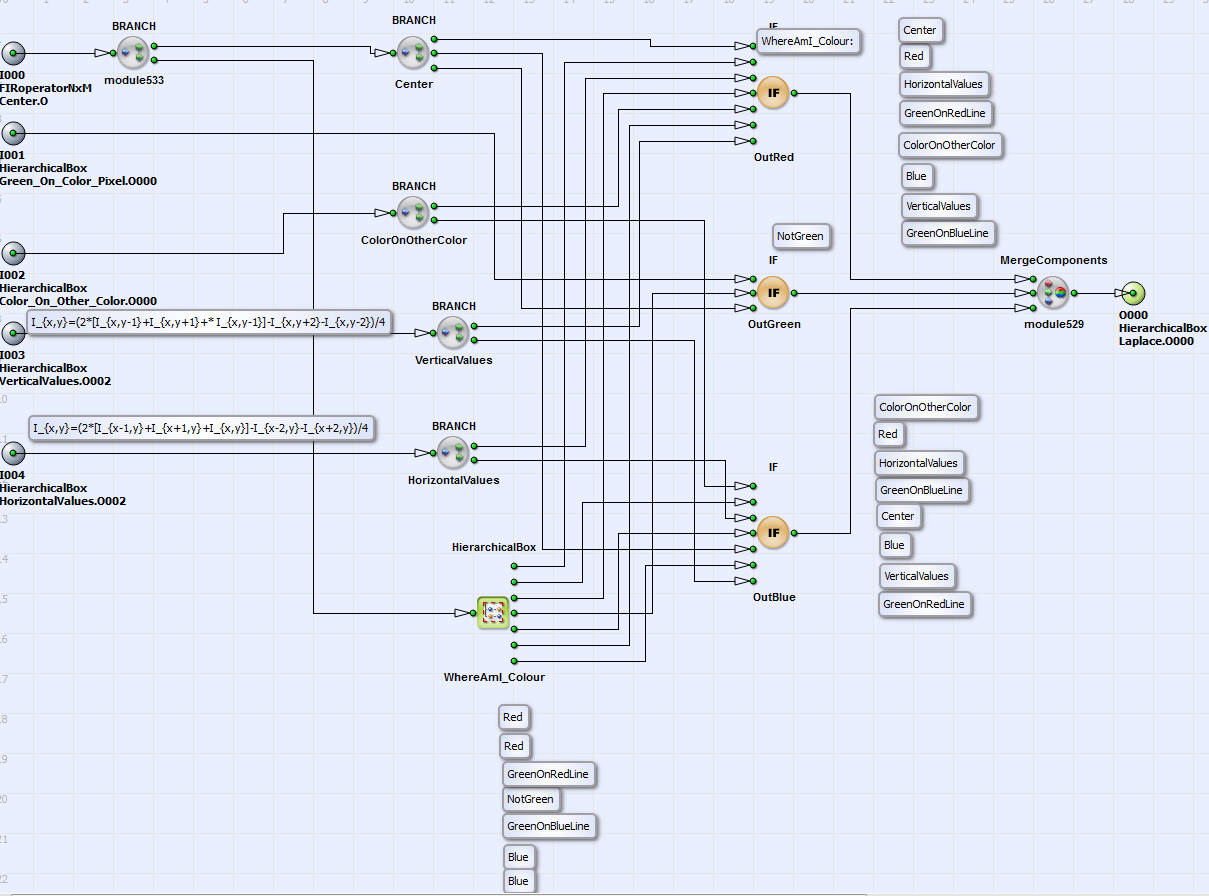This screenshot has height=896, width=1209.
Task: Click the 'HorizontalValues.0002' input label
Action: (x=63, y=501)
